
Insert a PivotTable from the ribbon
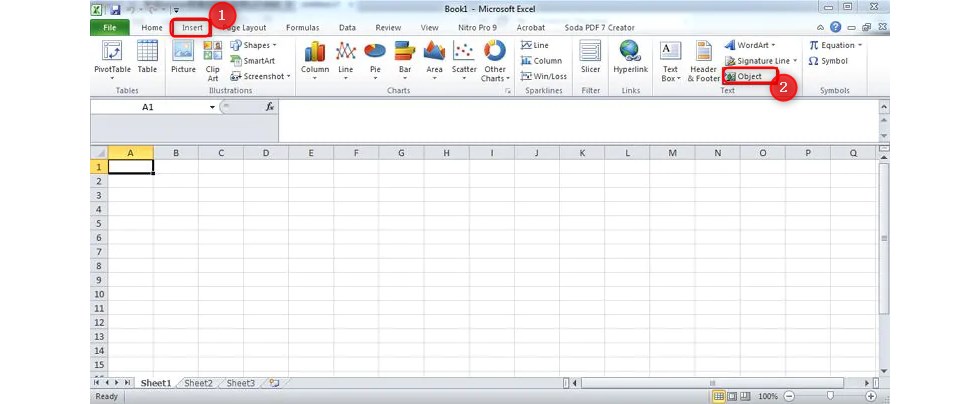[112, 60]
